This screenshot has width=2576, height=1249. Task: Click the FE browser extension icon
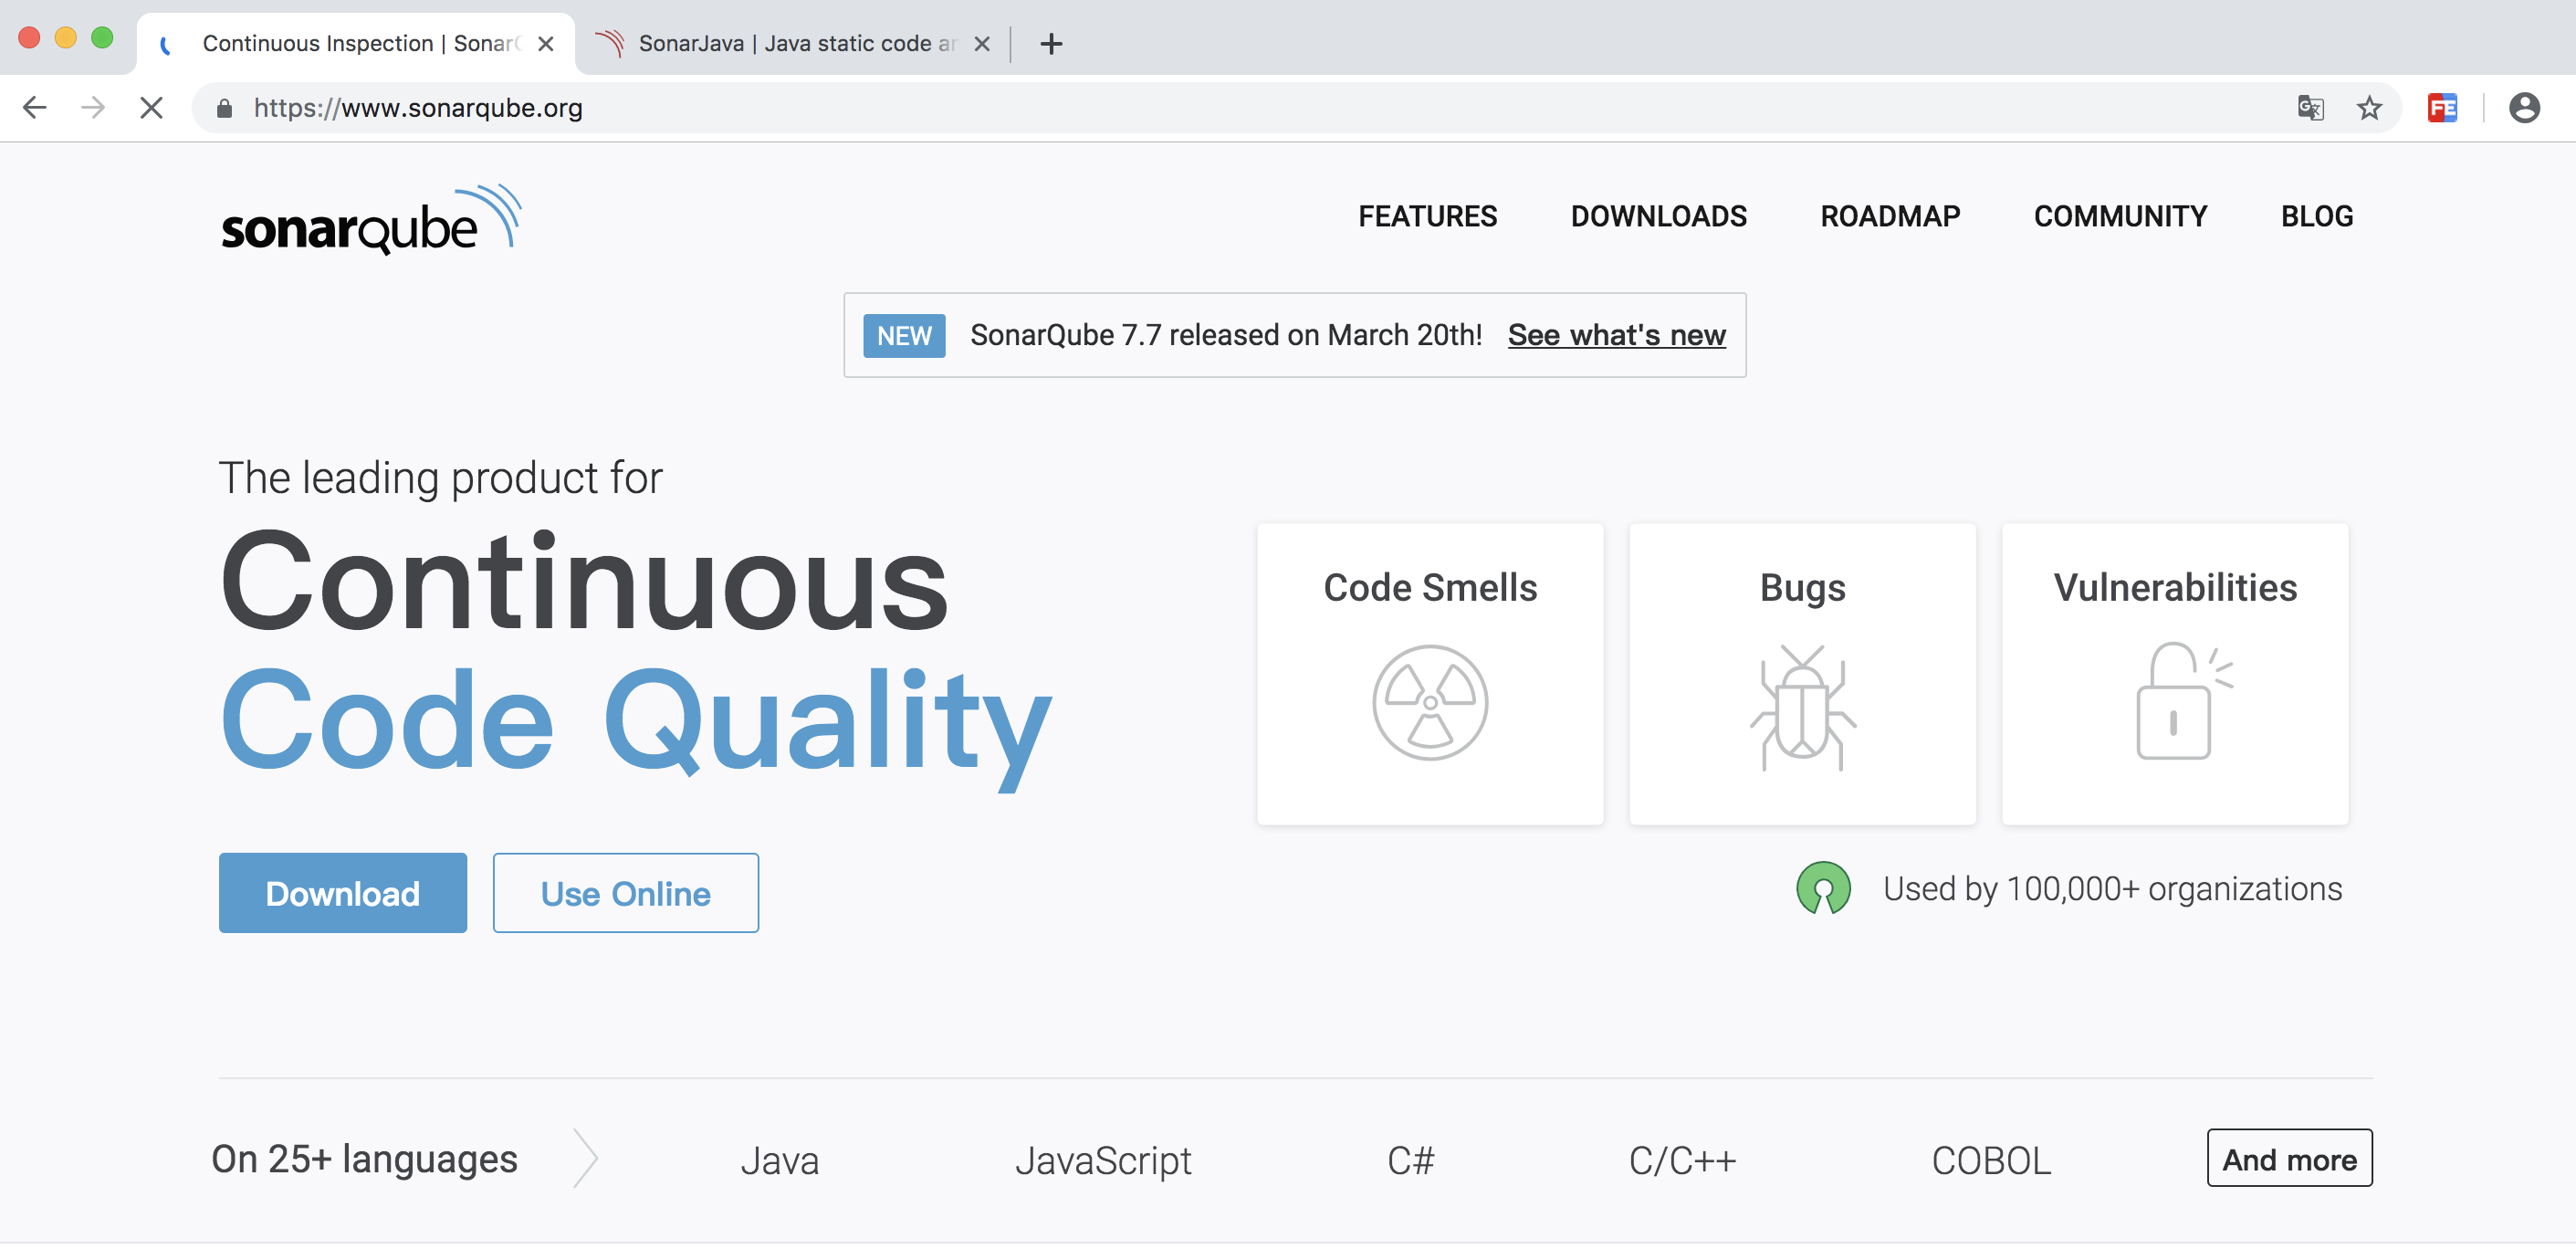tap(2442, 108)
